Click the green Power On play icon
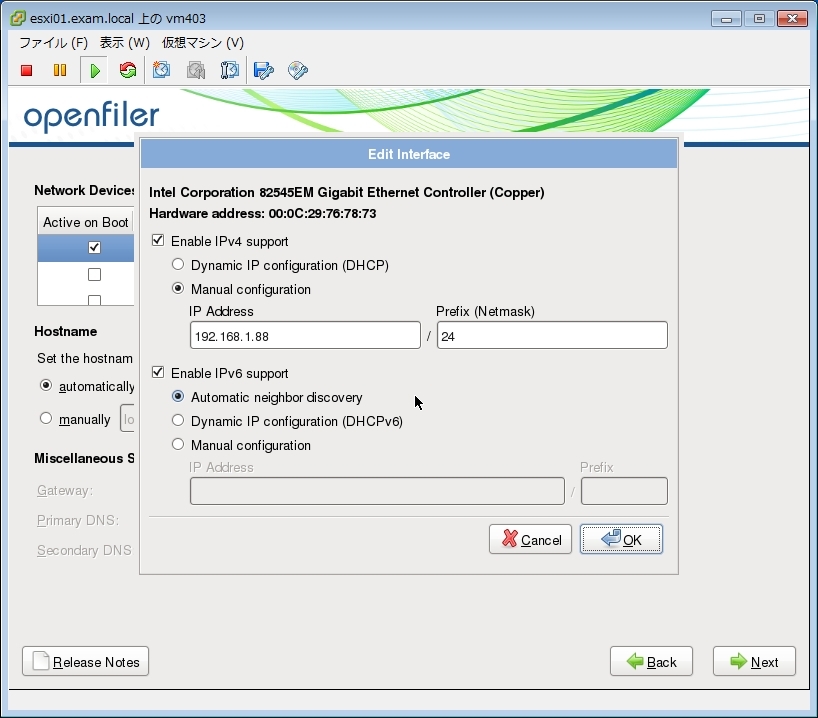 tap(94, 70)
